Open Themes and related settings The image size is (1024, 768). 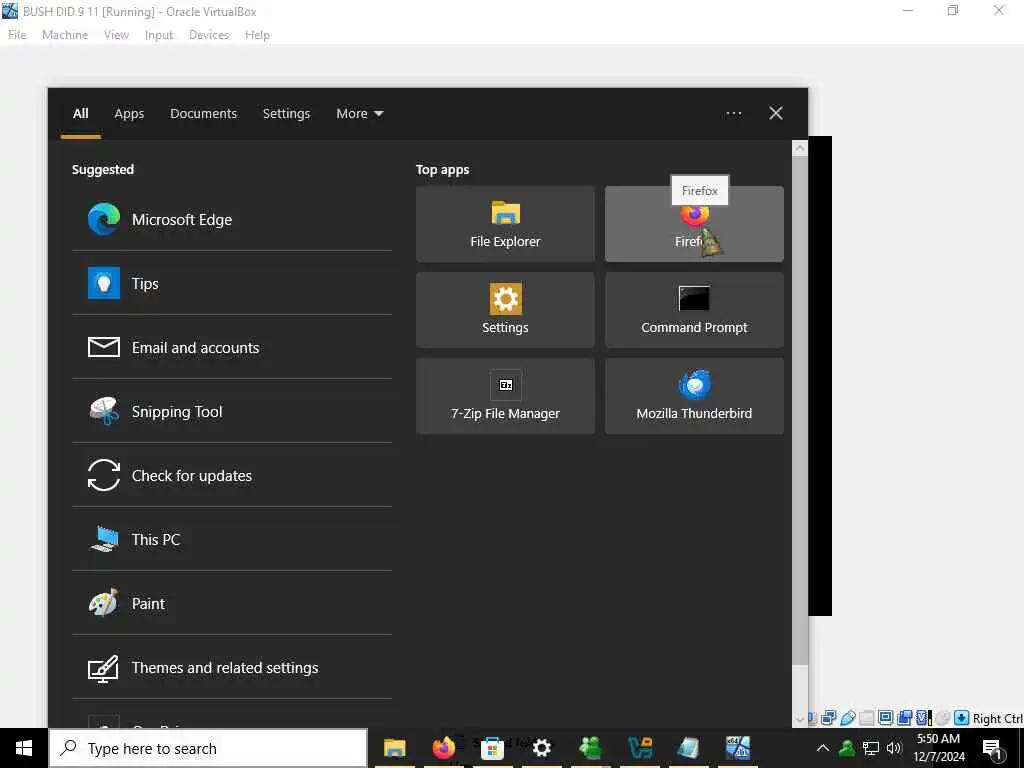click(x=232, y=667)
